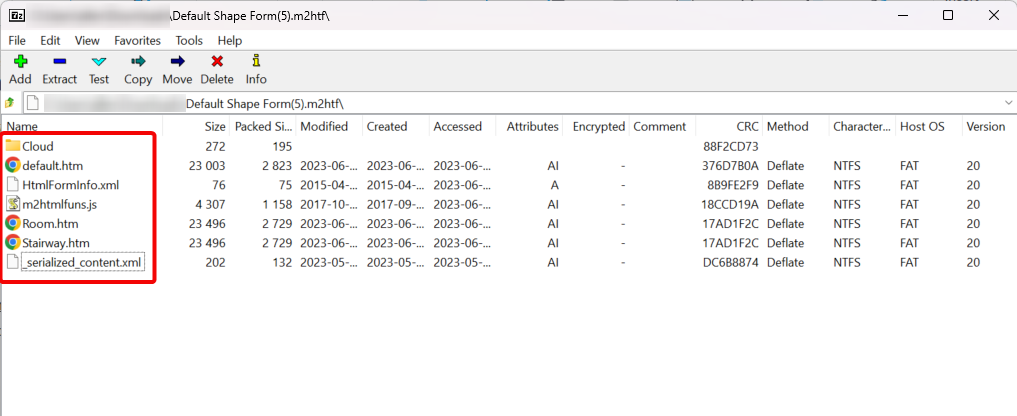Expand the address bar path dropdown
1017x416 pixels.
click(1008, 103)
